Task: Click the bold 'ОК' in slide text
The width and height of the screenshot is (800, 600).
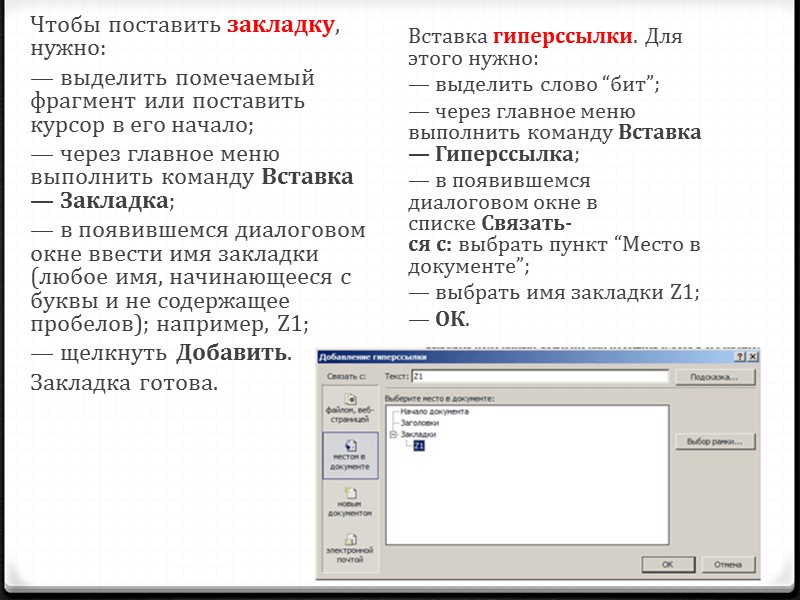Action: tap(450, 319)
